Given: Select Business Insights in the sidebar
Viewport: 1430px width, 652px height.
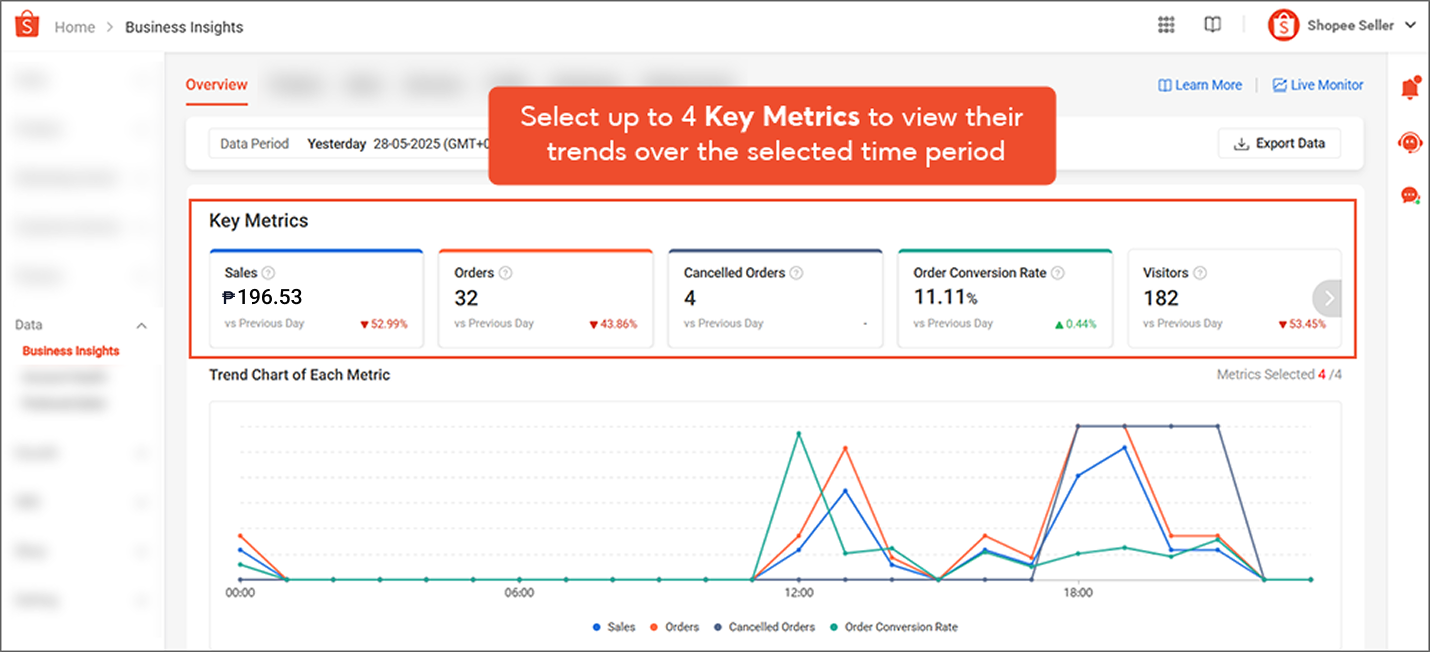Looking at the screenshot, I should 71,351.
